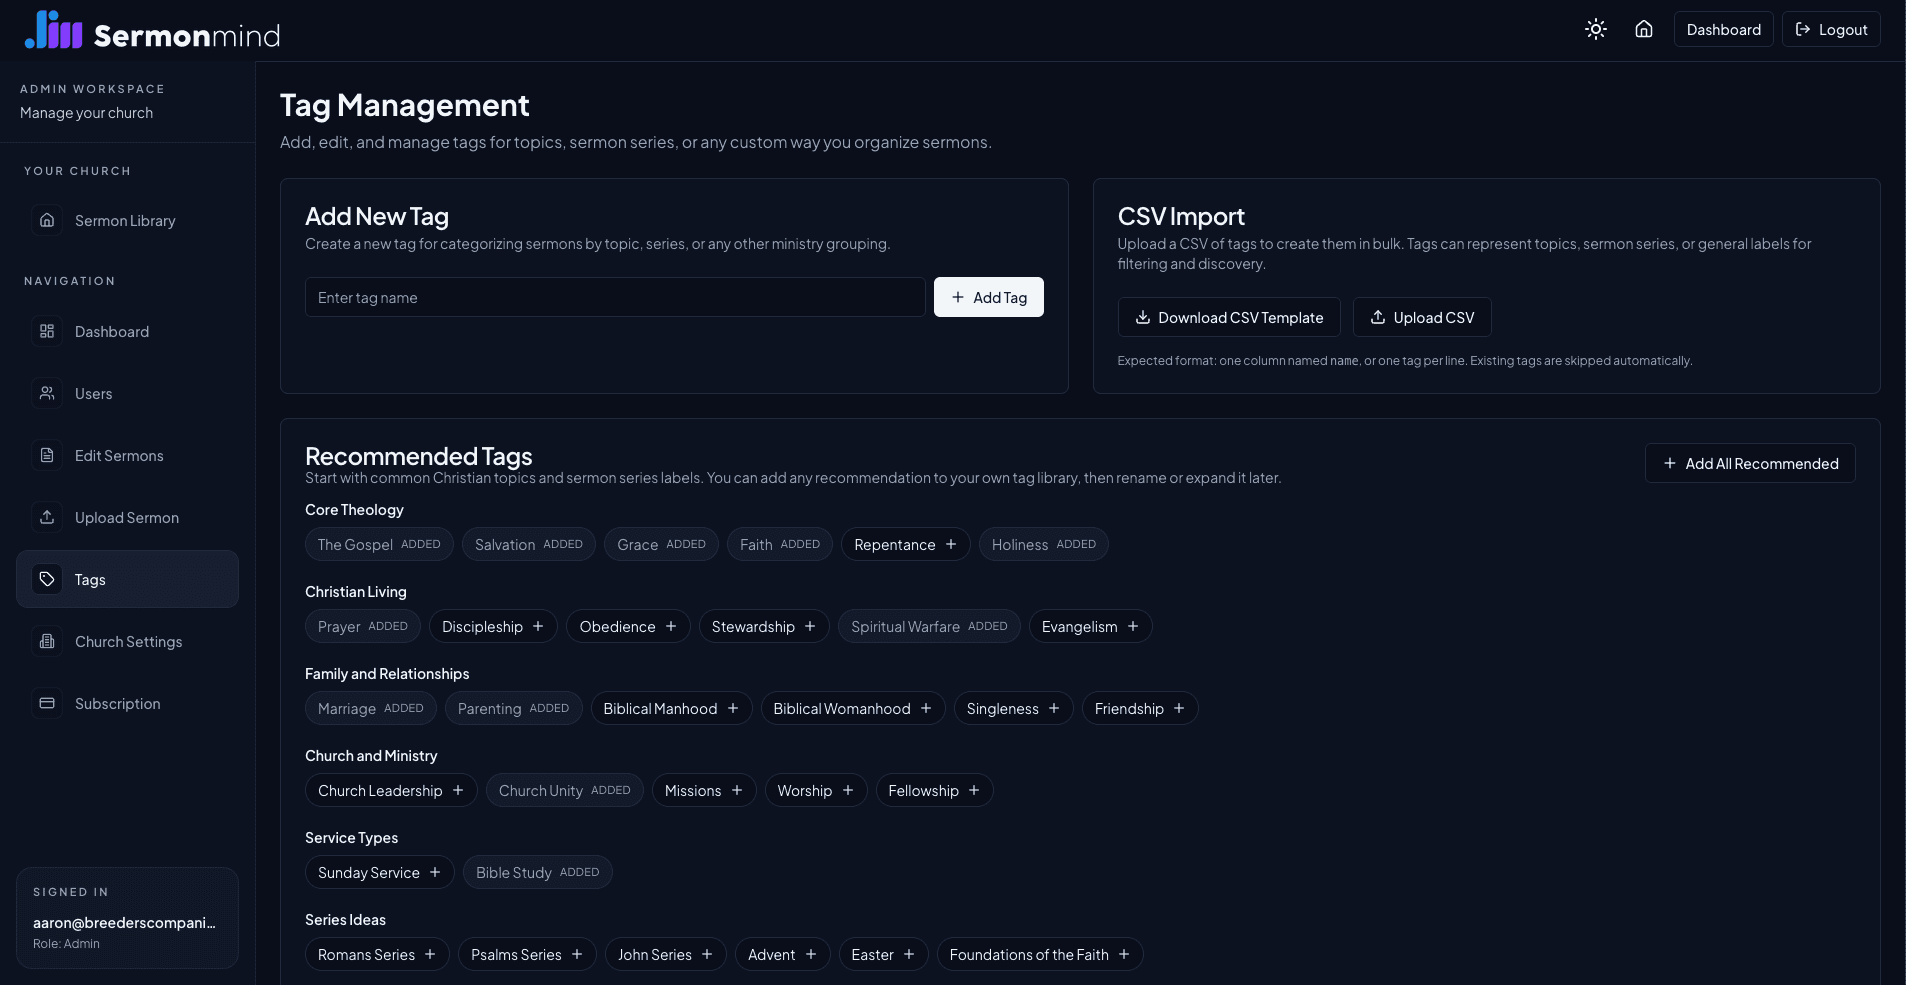Click the added Holiness tag chip
Image resolution: width=1906 pixels, height=985 pixels.
click(x=1044, y=544)
